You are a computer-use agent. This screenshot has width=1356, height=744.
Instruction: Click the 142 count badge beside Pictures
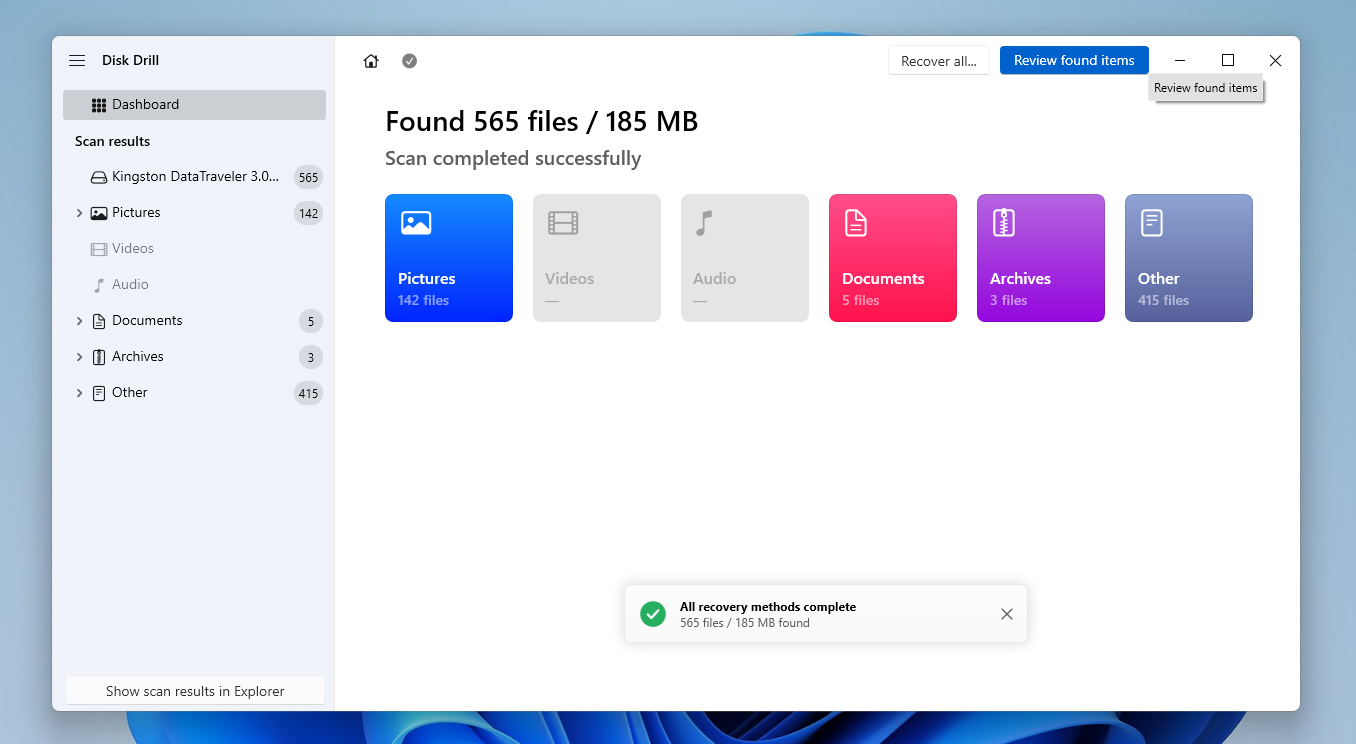(308, 213)
